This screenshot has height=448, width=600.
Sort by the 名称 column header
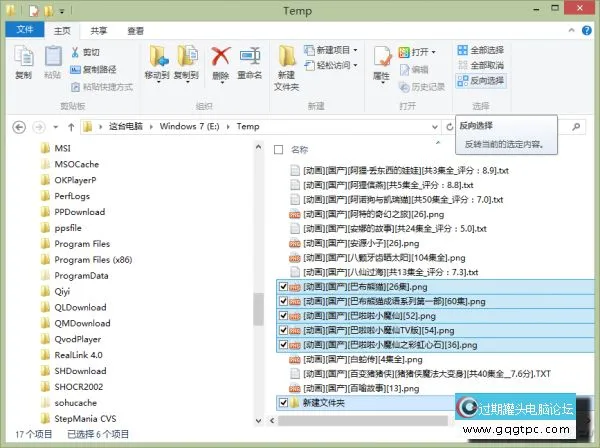[299, 150]
